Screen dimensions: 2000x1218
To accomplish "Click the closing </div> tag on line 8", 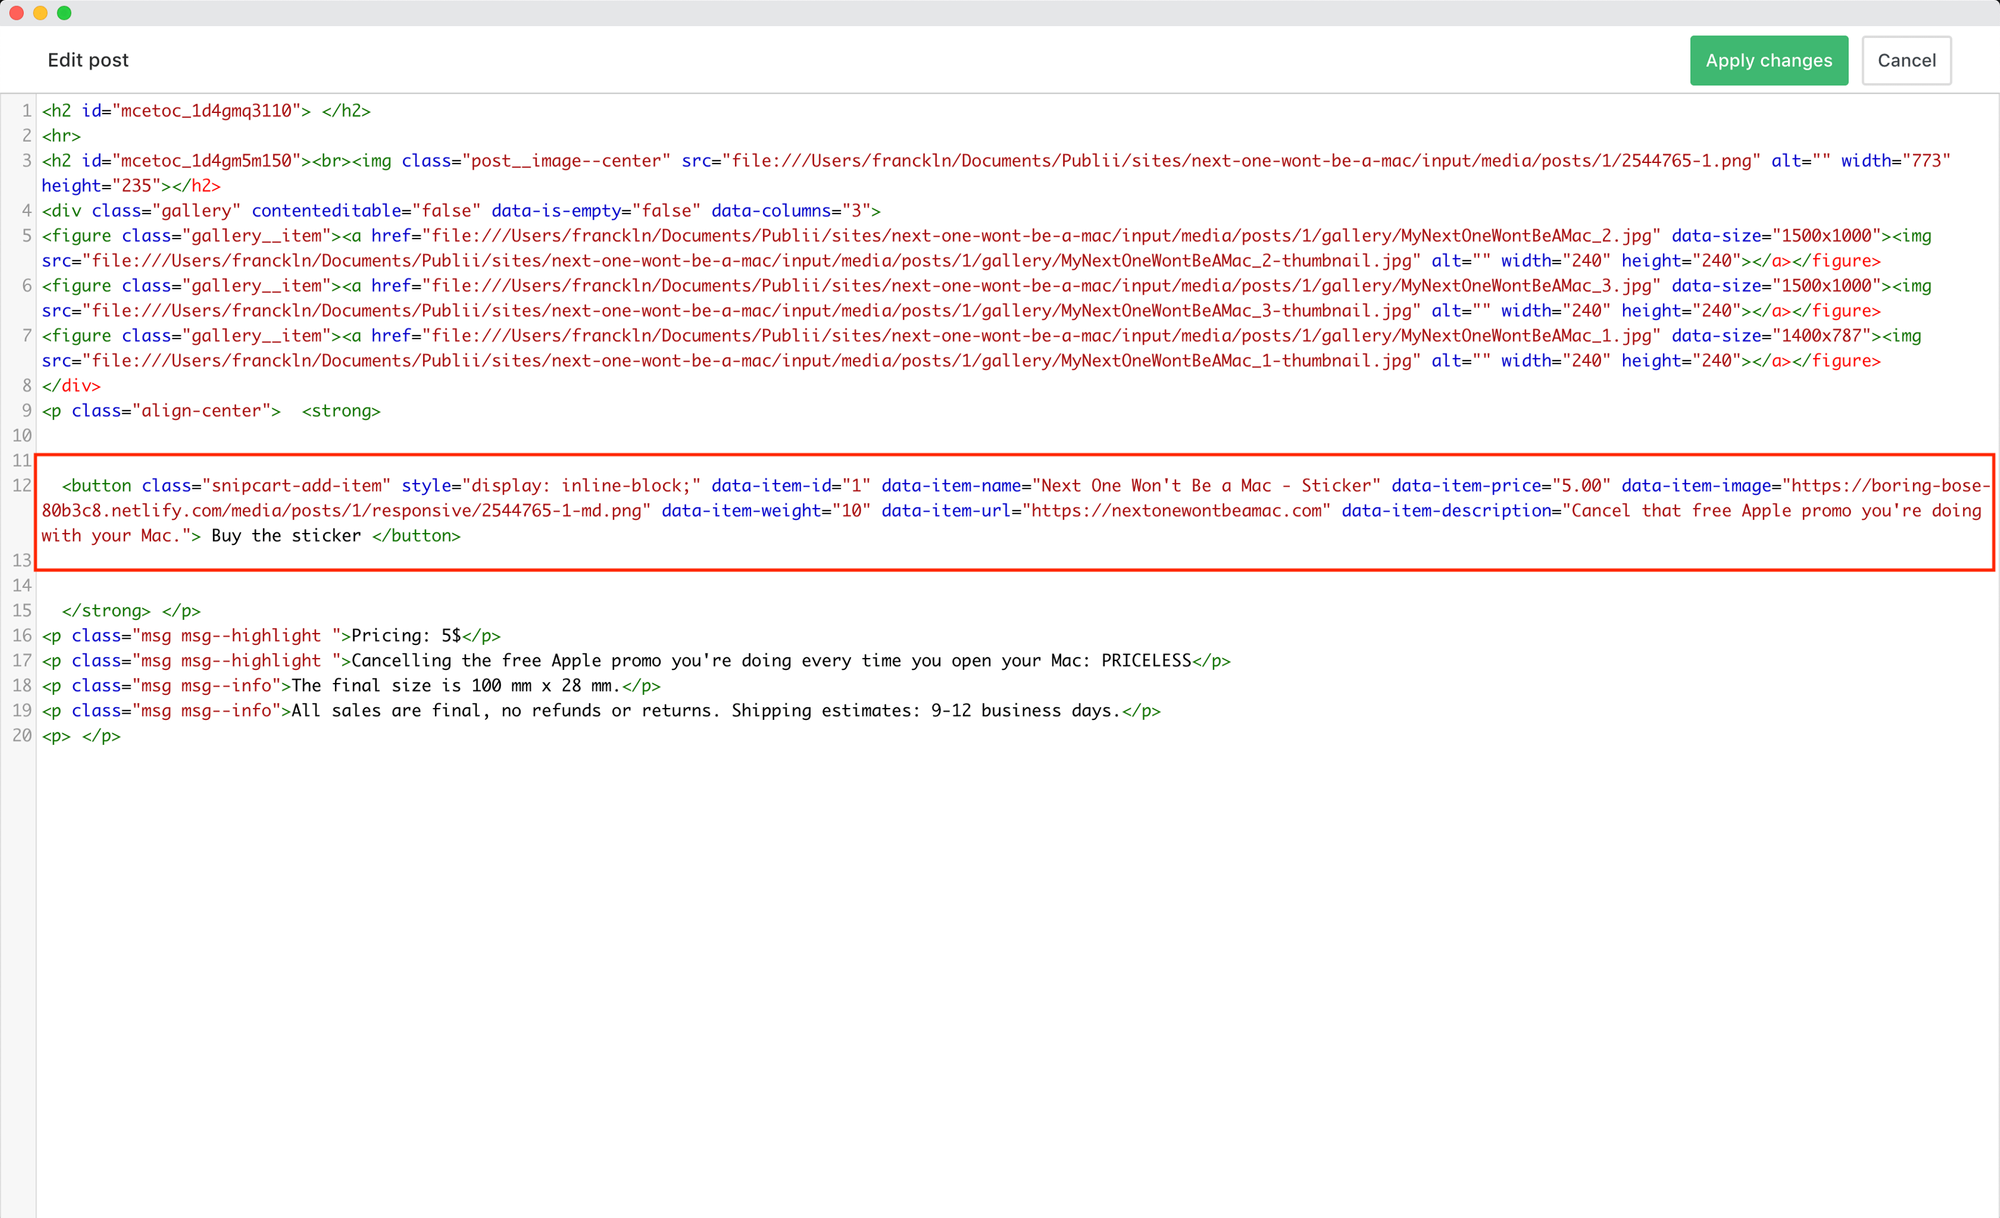I will pyautogui.click(x=71, y=386).
